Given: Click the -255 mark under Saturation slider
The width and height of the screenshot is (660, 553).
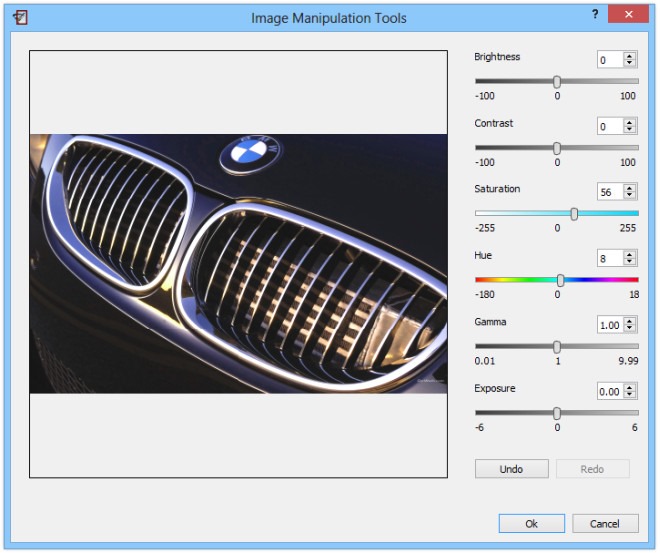Looking at the screenshot, I should pyautogui.click(x=485, y=228).
